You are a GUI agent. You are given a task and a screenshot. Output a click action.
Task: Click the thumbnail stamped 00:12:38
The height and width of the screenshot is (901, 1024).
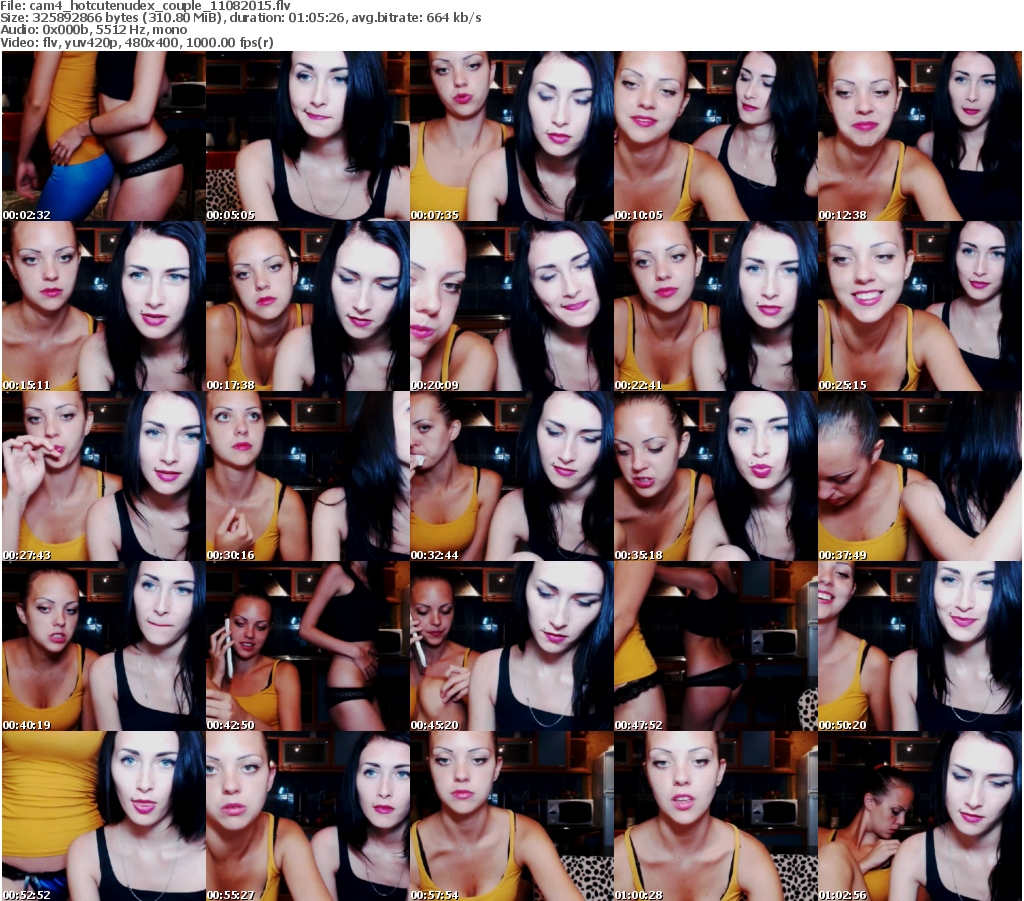[x=920, y=136]
